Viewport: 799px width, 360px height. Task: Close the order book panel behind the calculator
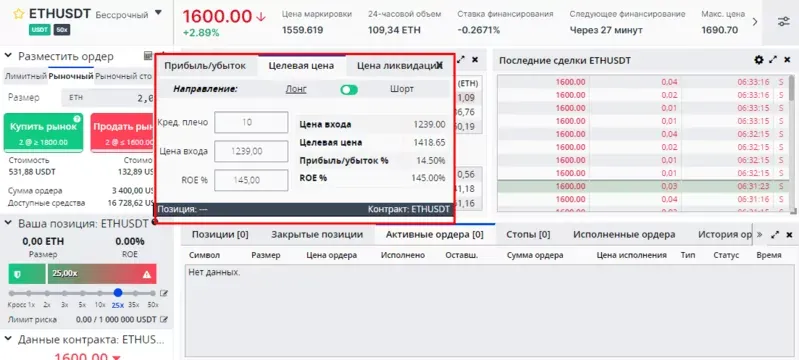(475, 60)
